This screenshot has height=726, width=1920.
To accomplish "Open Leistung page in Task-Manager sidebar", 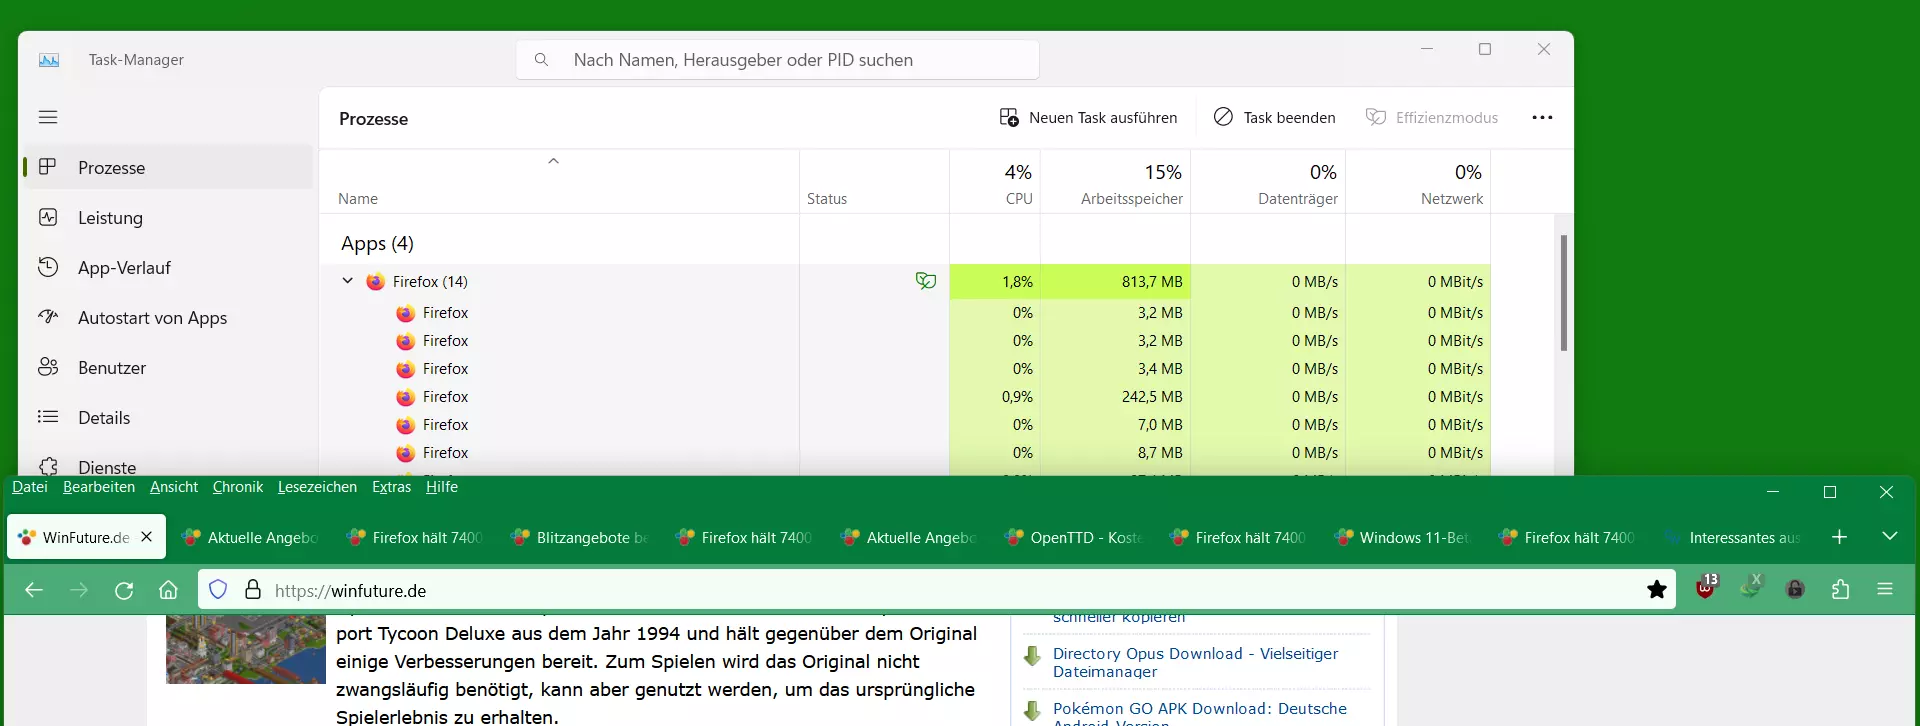I will click(168, 217).
